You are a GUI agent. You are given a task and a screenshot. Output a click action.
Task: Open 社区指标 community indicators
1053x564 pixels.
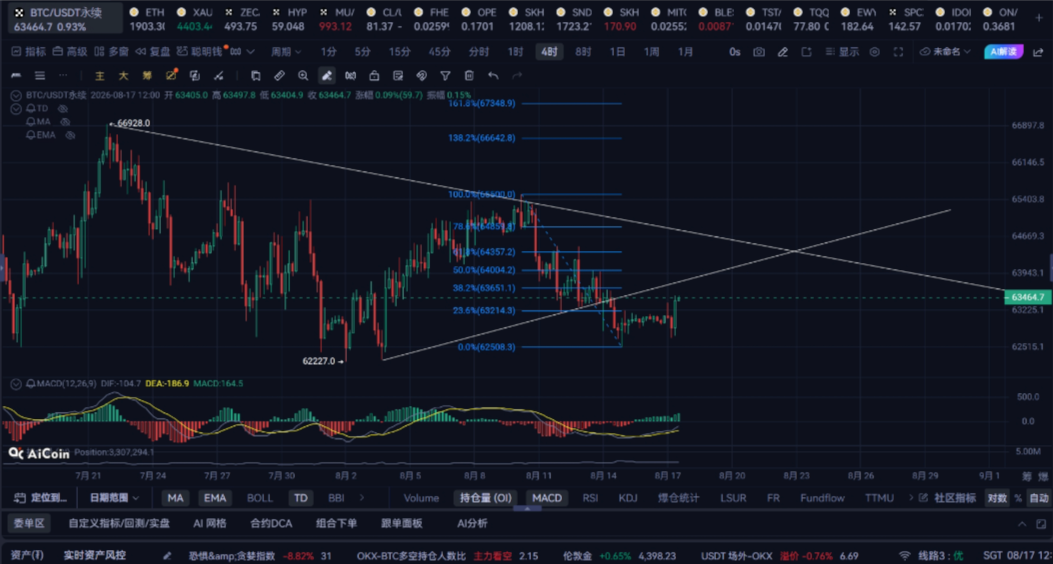coord(950,498)
